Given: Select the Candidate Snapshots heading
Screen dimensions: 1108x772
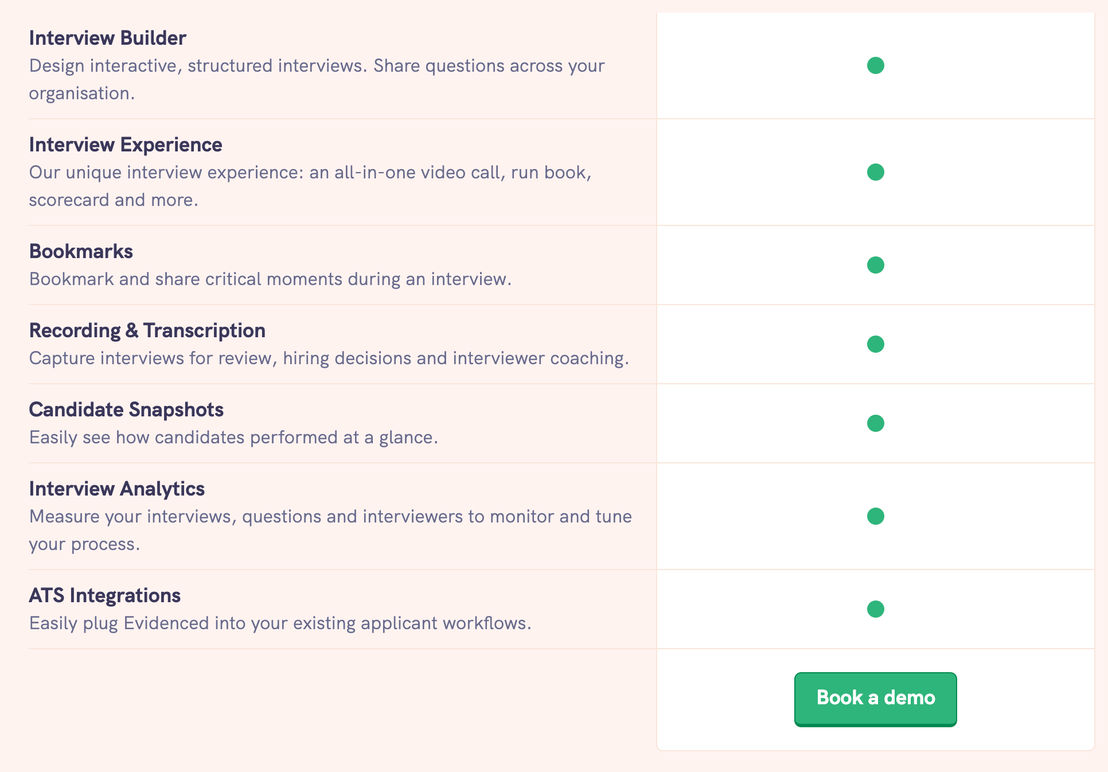Looking at the screenshot, I should pyautogui.click(x=126, y=410).
